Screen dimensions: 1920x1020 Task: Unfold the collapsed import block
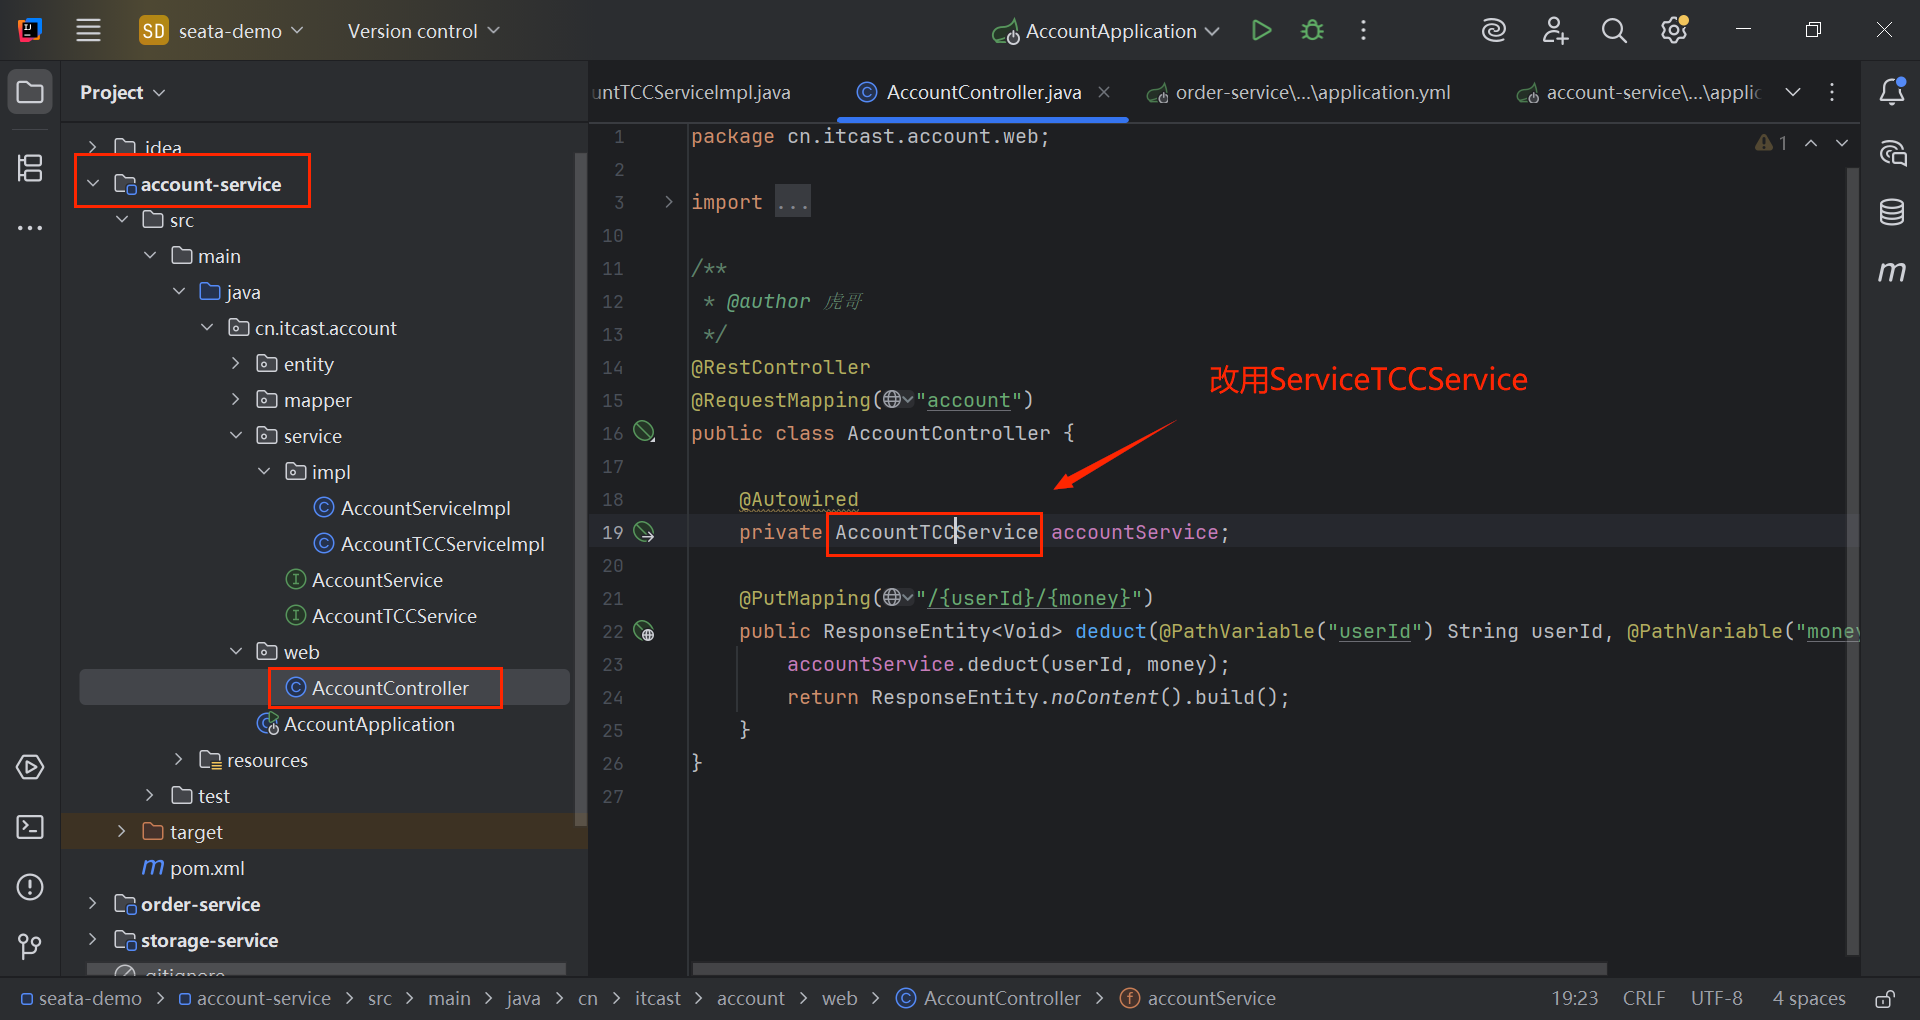pos(669,202)
